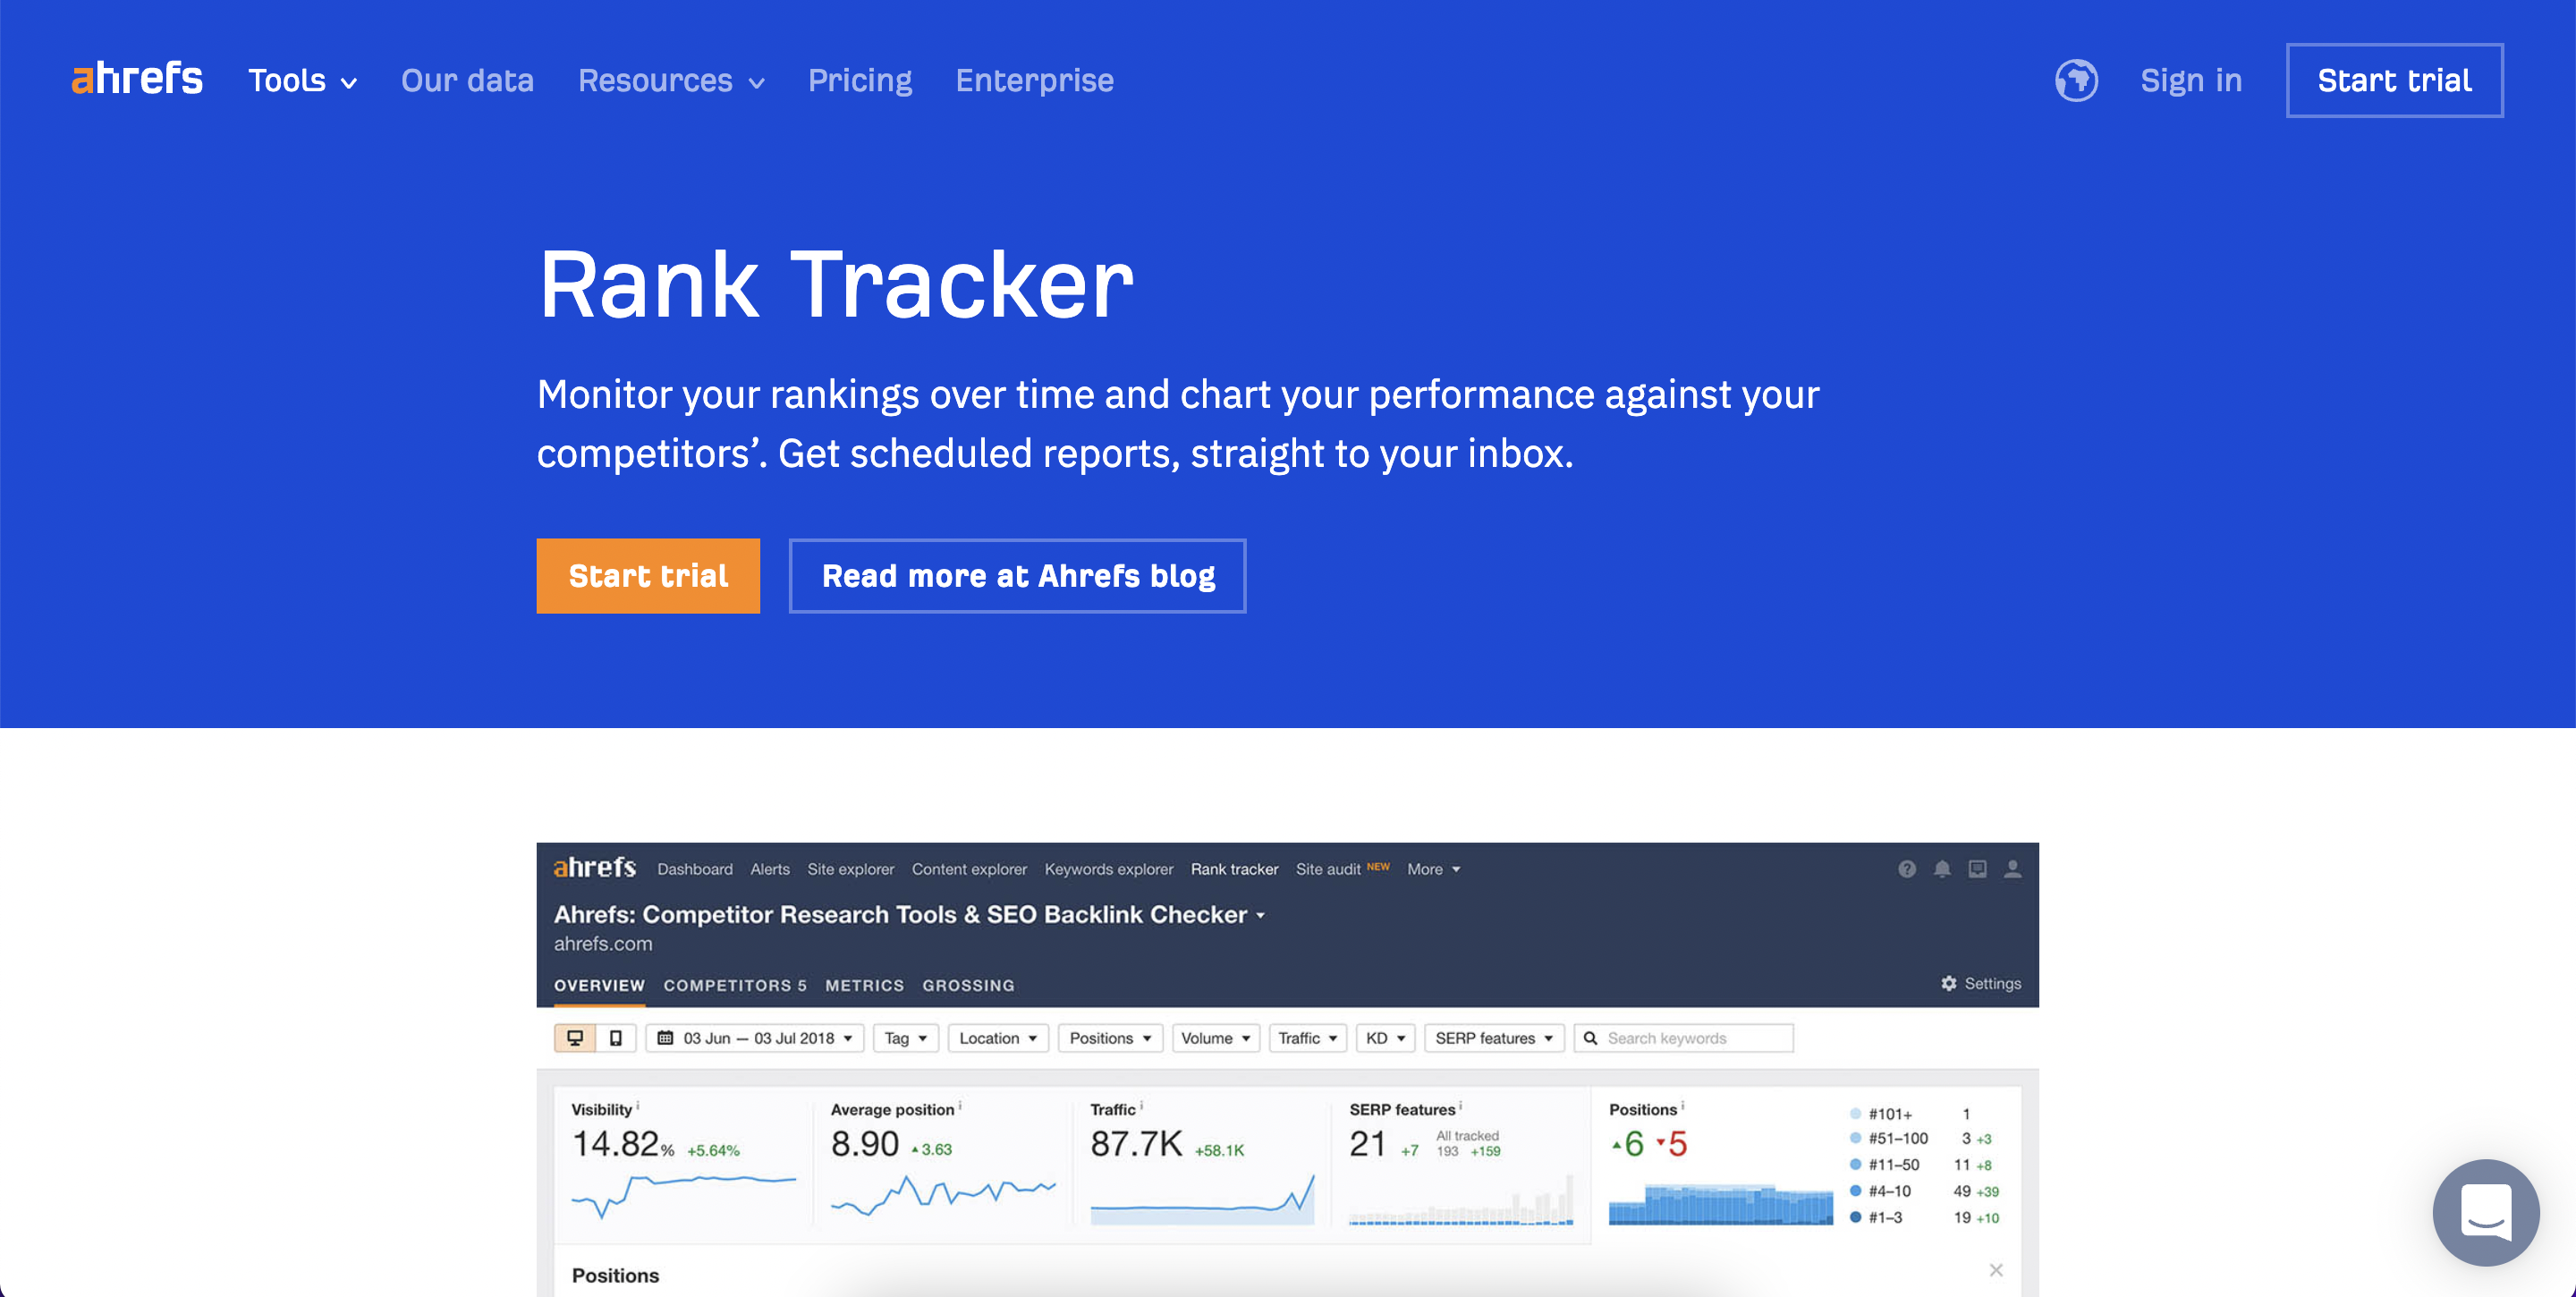The height and width of the screenshot is (1297, 2576).
Task: Close the Positions panel with X
Action: (1996, 1270)
